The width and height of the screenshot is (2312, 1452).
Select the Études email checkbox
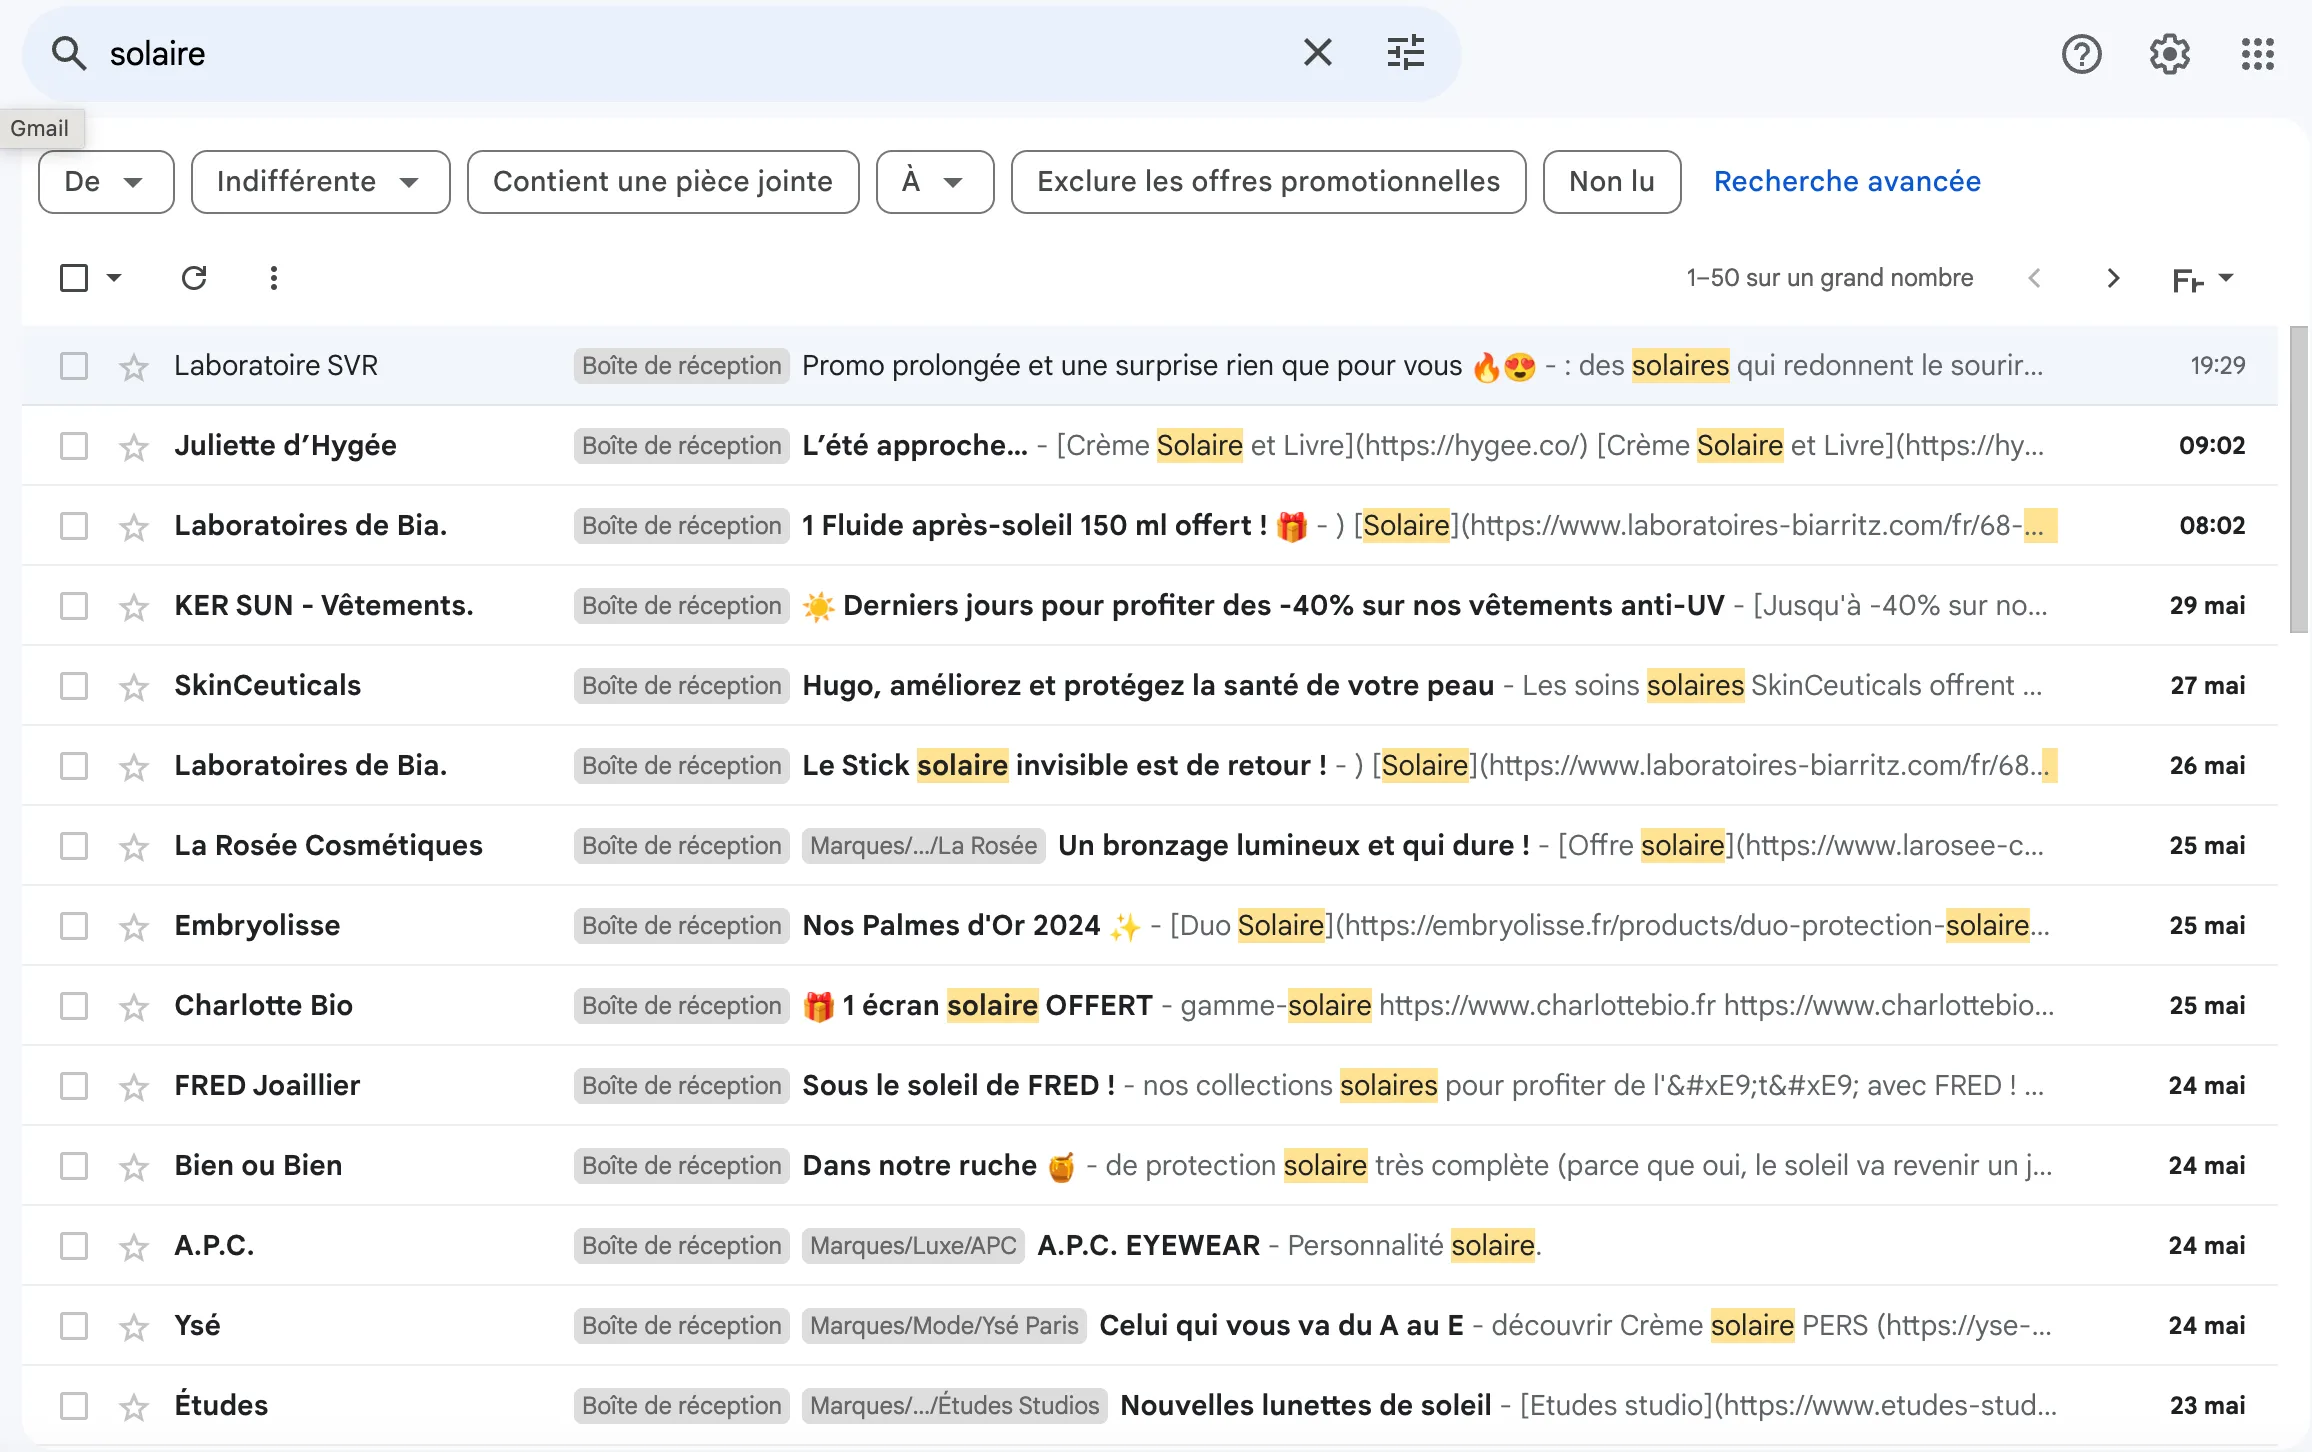click(x=74, y=1406)
